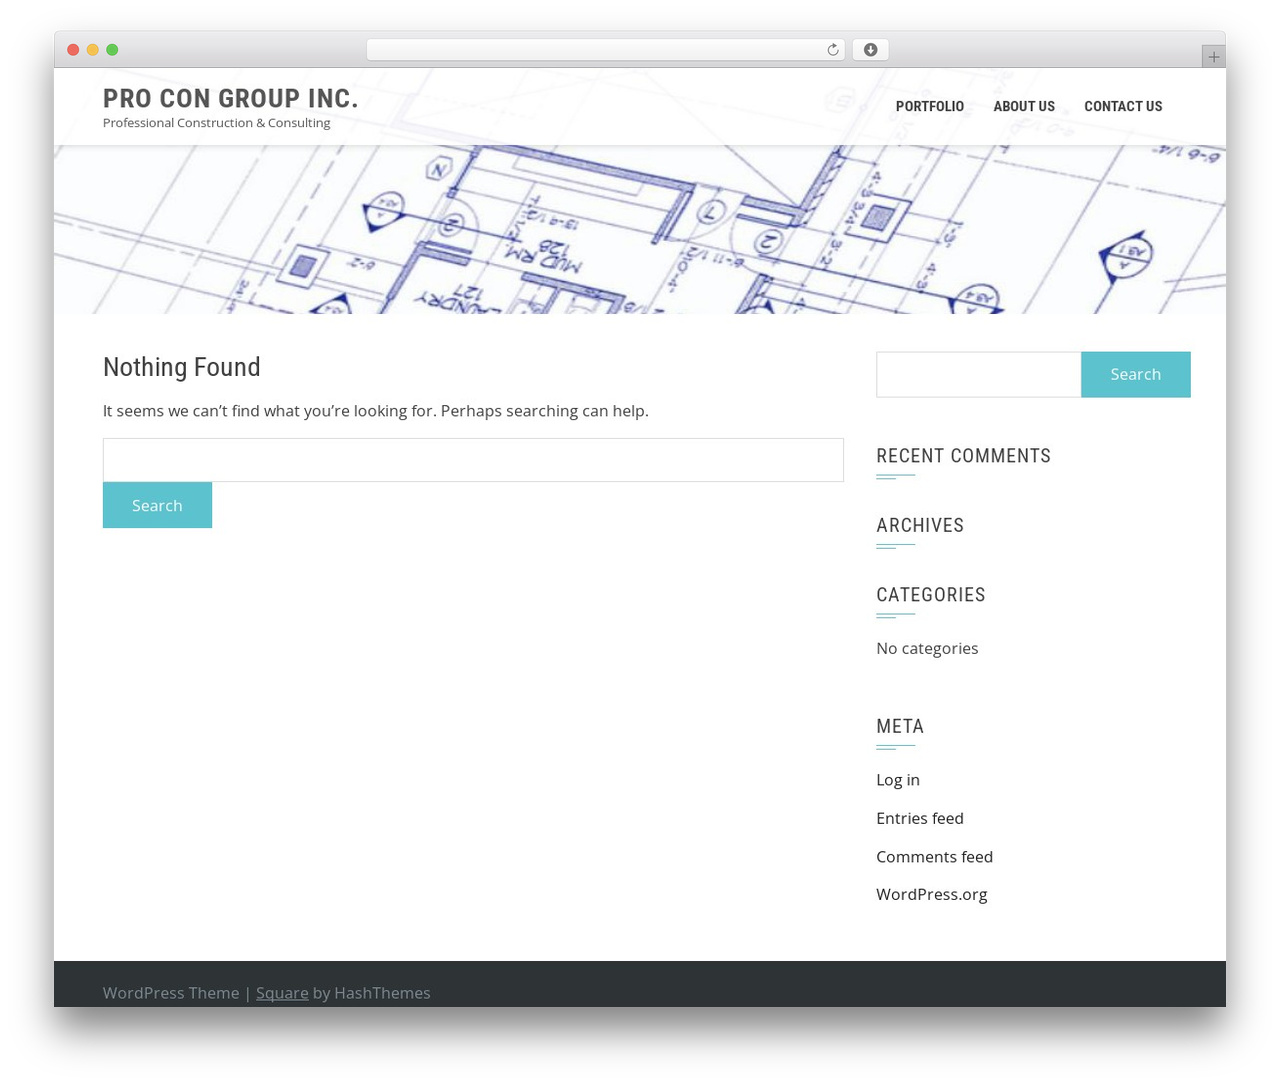Click the sidebar Search button
1280x1084 pixels.
click(1136, 374)
